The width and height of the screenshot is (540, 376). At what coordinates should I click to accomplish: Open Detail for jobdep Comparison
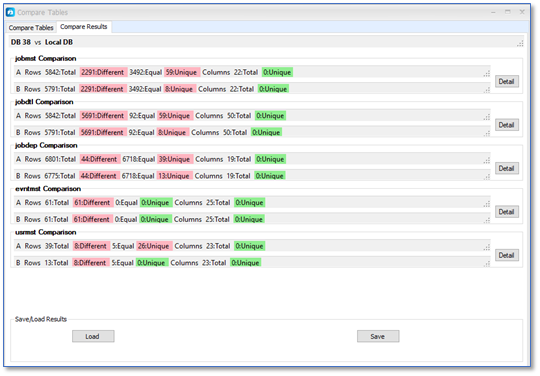pos(507,168)
